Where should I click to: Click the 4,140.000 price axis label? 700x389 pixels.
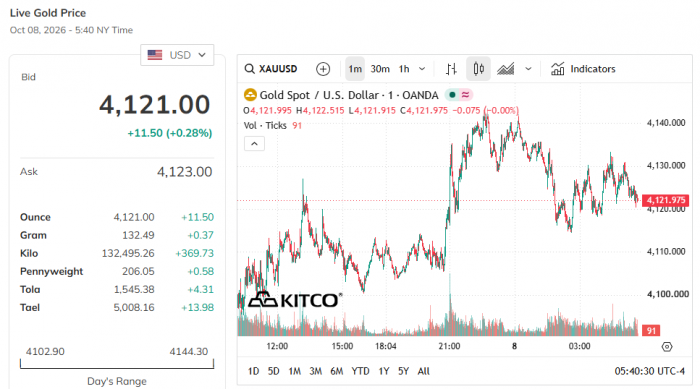coord(666,123)
